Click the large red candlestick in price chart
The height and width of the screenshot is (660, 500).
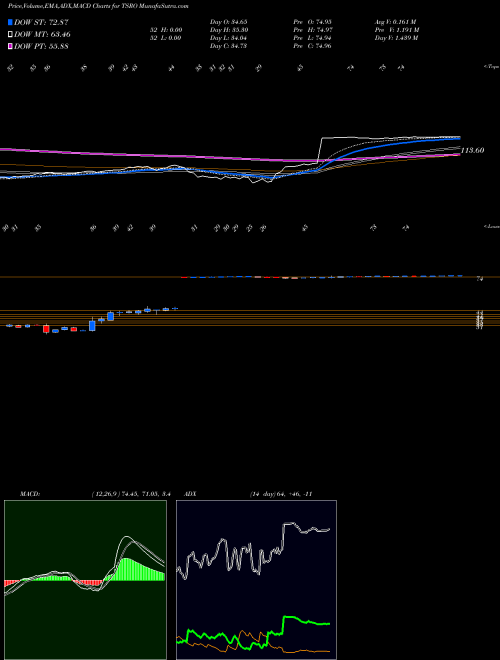click(x=46, y=329)
